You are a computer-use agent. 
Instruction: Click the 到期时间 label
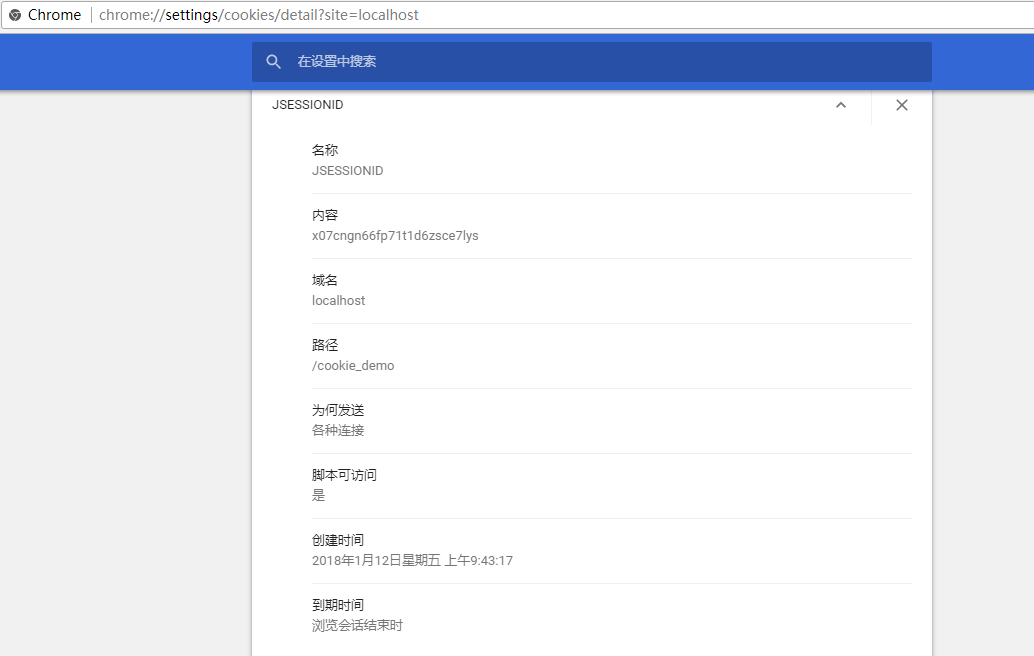point(338,605)
